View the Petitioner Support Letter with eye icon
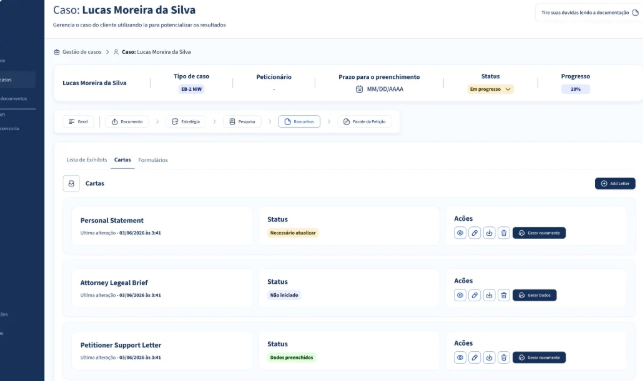Screen dimensions: 643x381 (460, 358)
